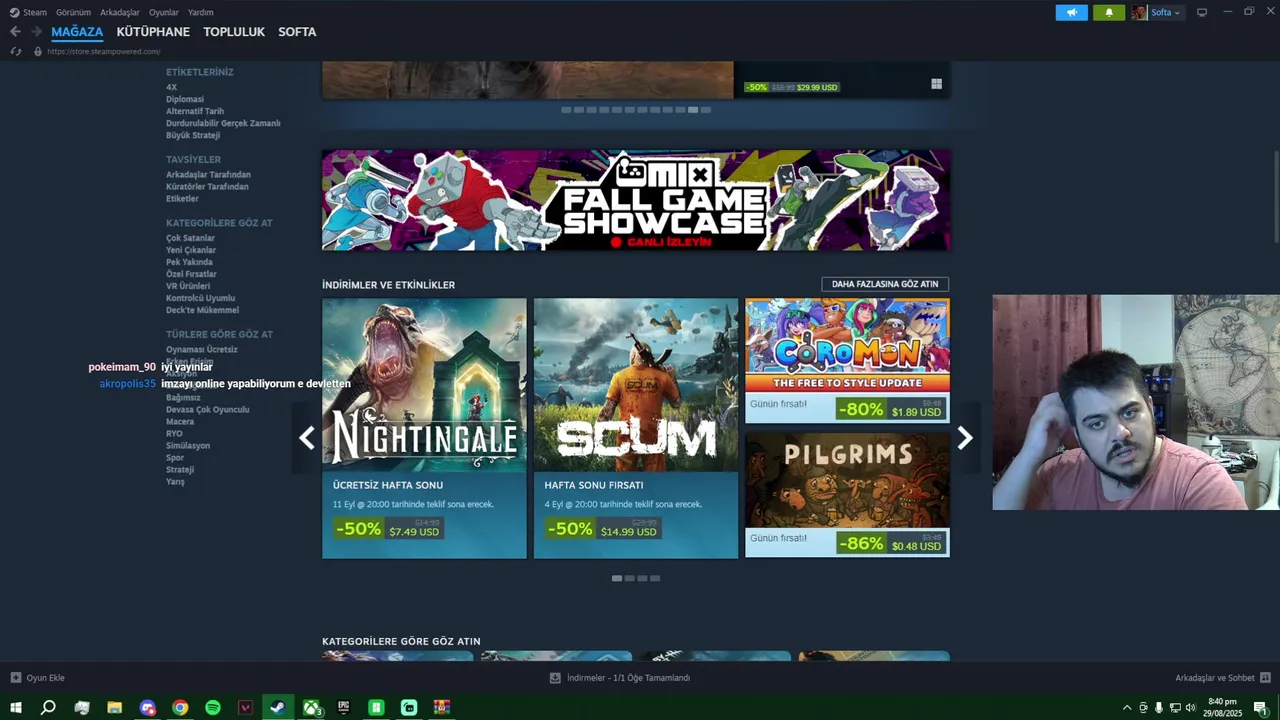Go back with the navigation arrow
Viewport: 1280px width, 720px height.
(15, 32)
